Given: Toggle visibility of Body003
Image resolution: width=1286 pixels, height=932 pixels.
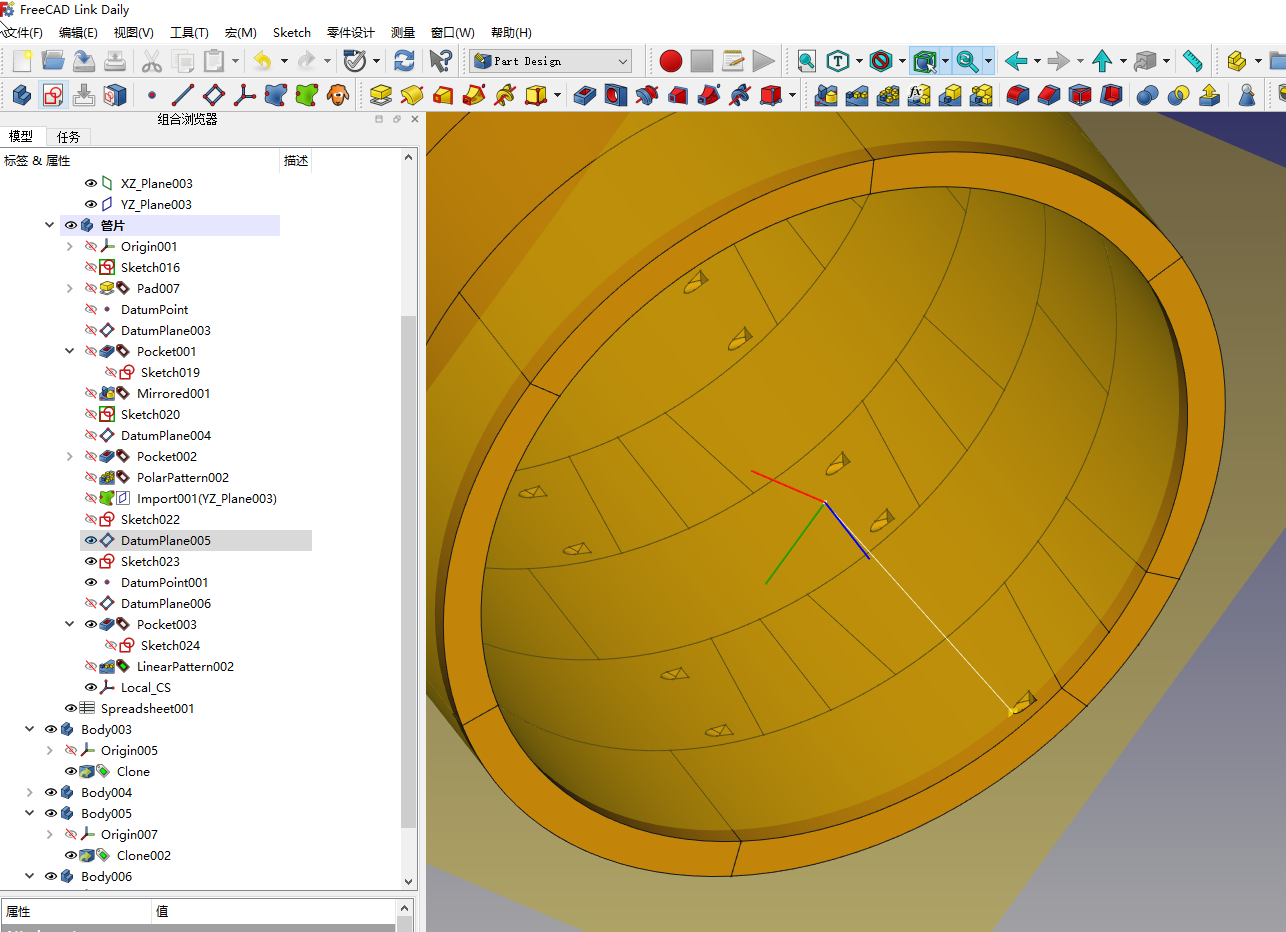Looking at the screenshot, I should [x=51, y=729].
